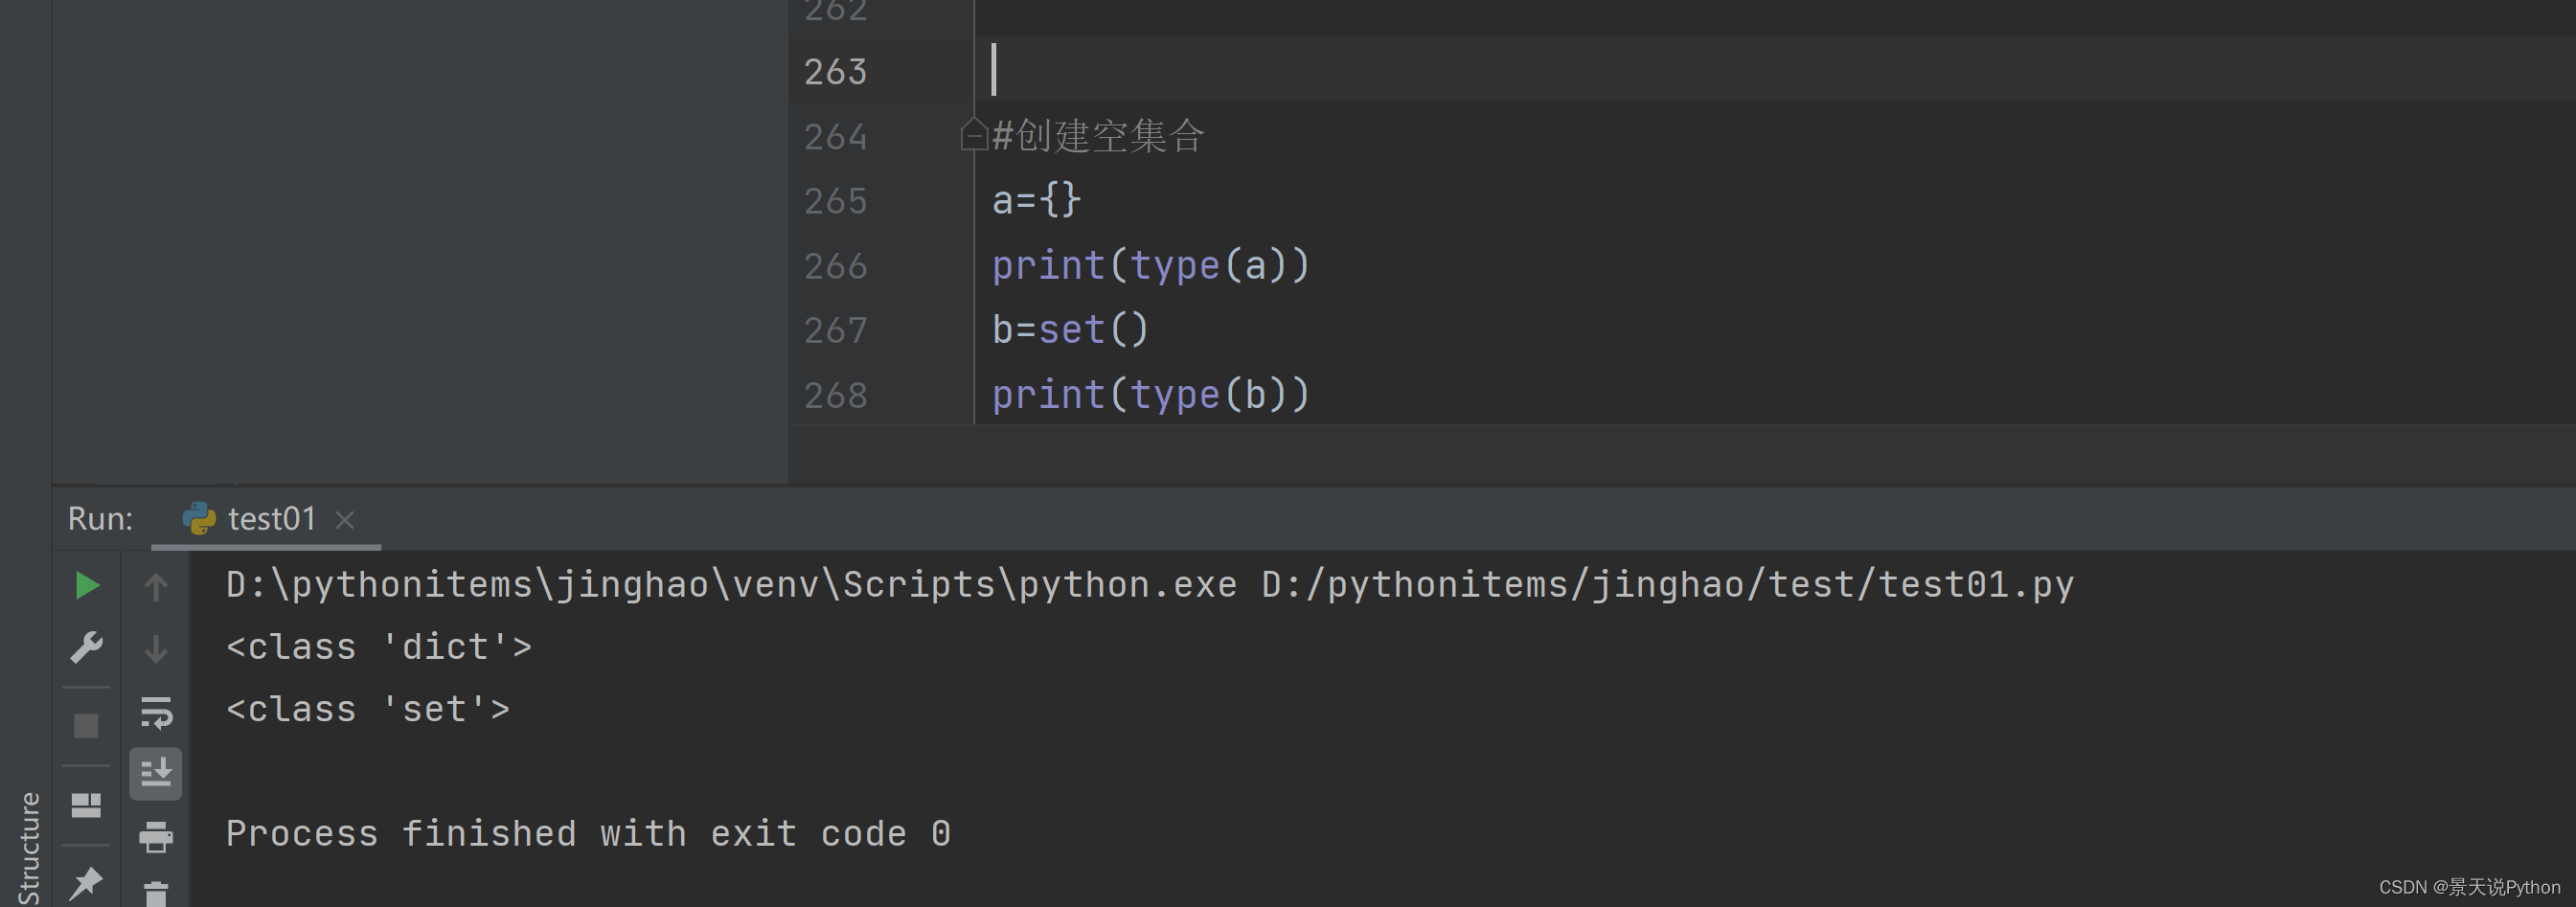
Task: Click 'Process finished with exit code 0' text
Action: click(588, 834)
